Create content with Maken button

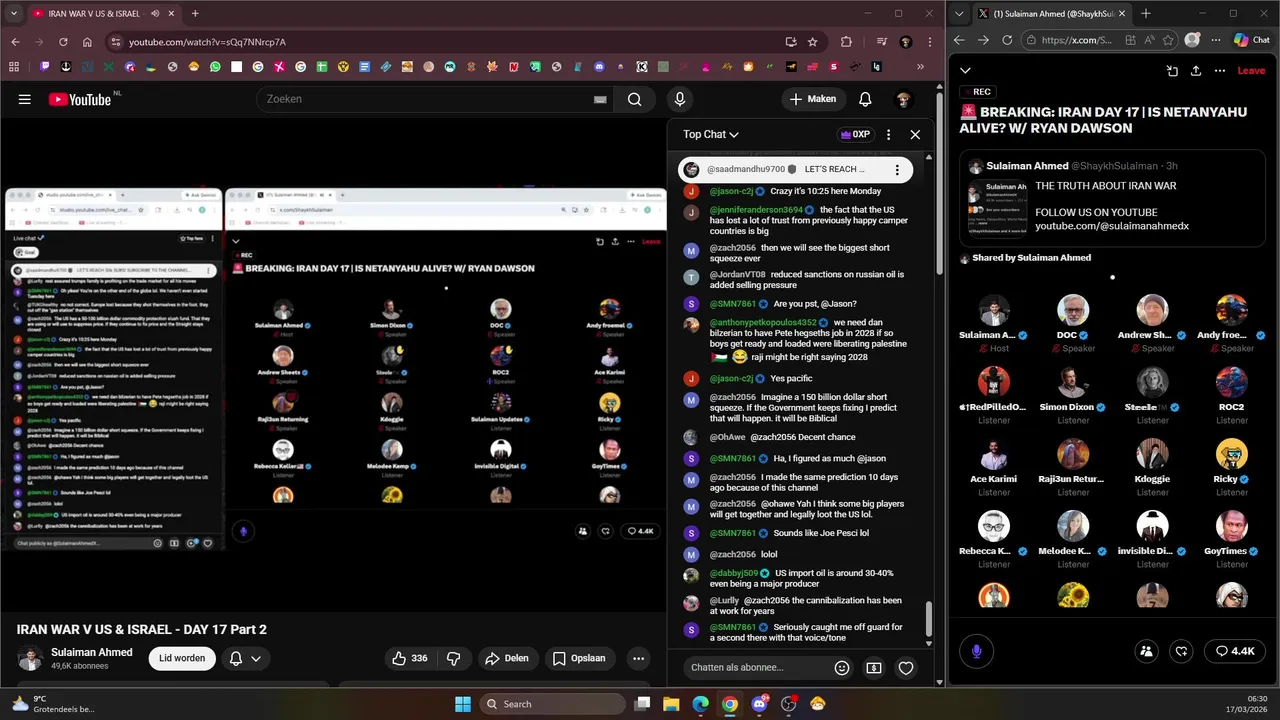(812, 99)
